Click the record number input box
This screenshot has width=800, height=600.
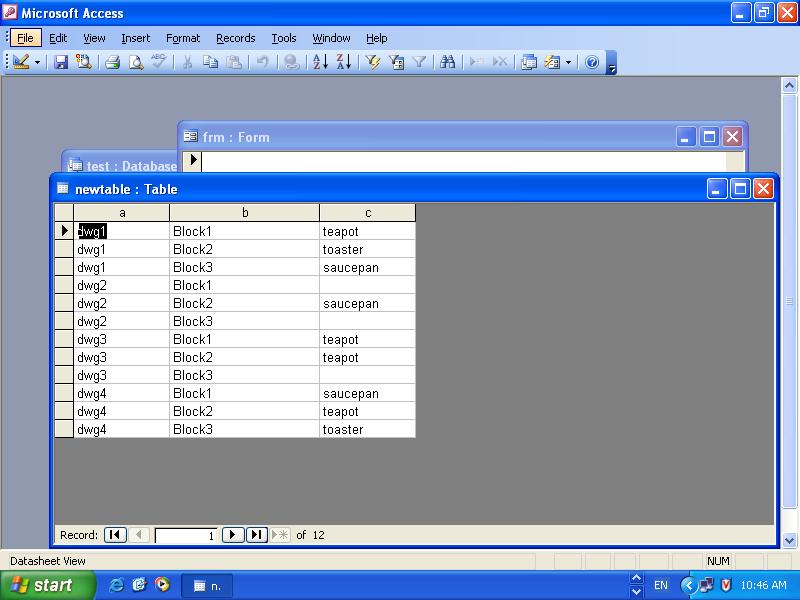coord(186,535)
